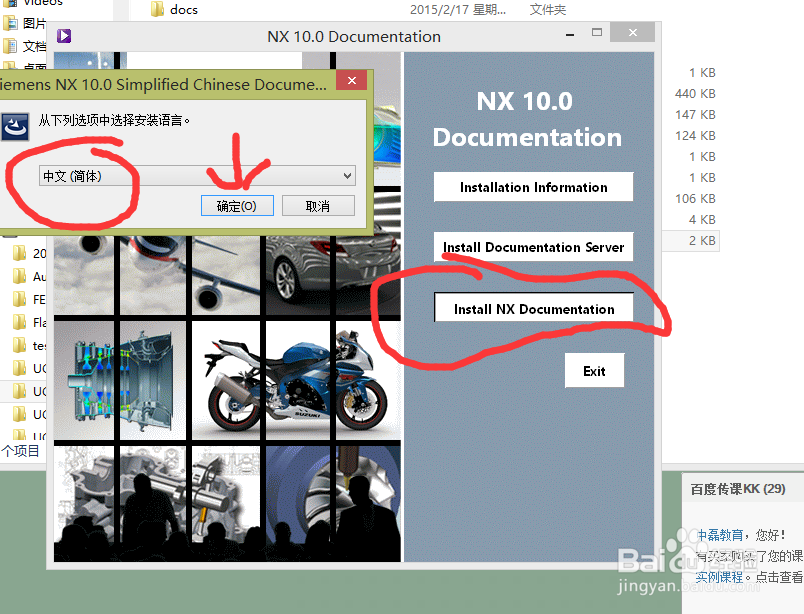The width and height of the screenshot is (804, 614).
Task: Open the 中文 (简体) language dropdown
Action: [x=197, y=176]
